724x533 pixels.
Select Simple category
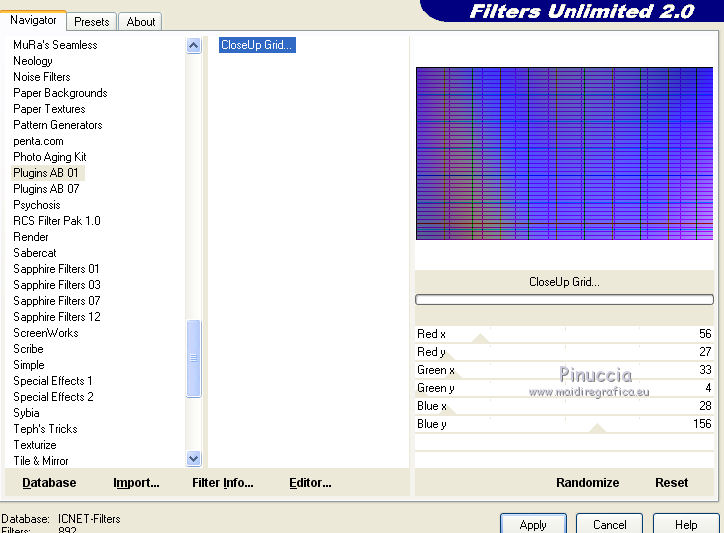(x=29, y=365)
